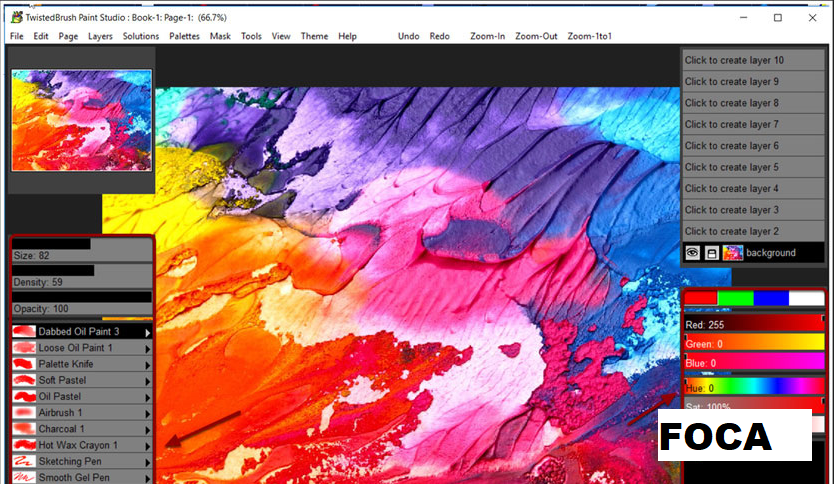Select the Loose Oil Paint 1 brush icon
This screenshot has height=484, width=835.
pyautogui.click(x=24, y=348)
